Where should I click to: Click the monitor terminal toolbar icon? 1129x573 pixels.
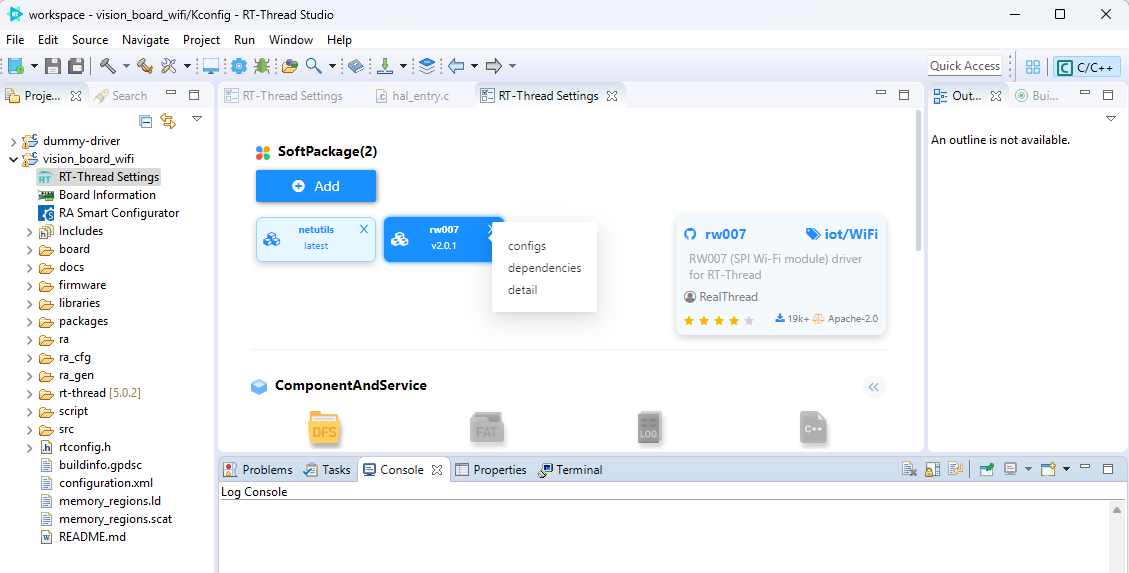tap(211, 66)
